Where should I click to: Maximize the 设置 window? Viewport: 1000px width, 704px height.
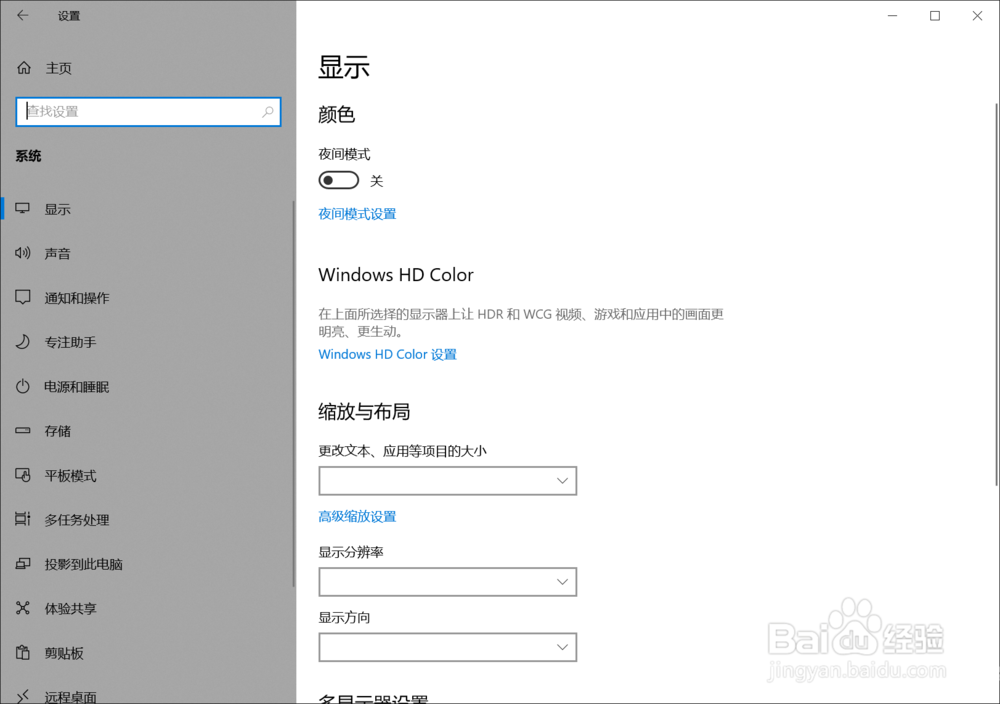(935, 16)
